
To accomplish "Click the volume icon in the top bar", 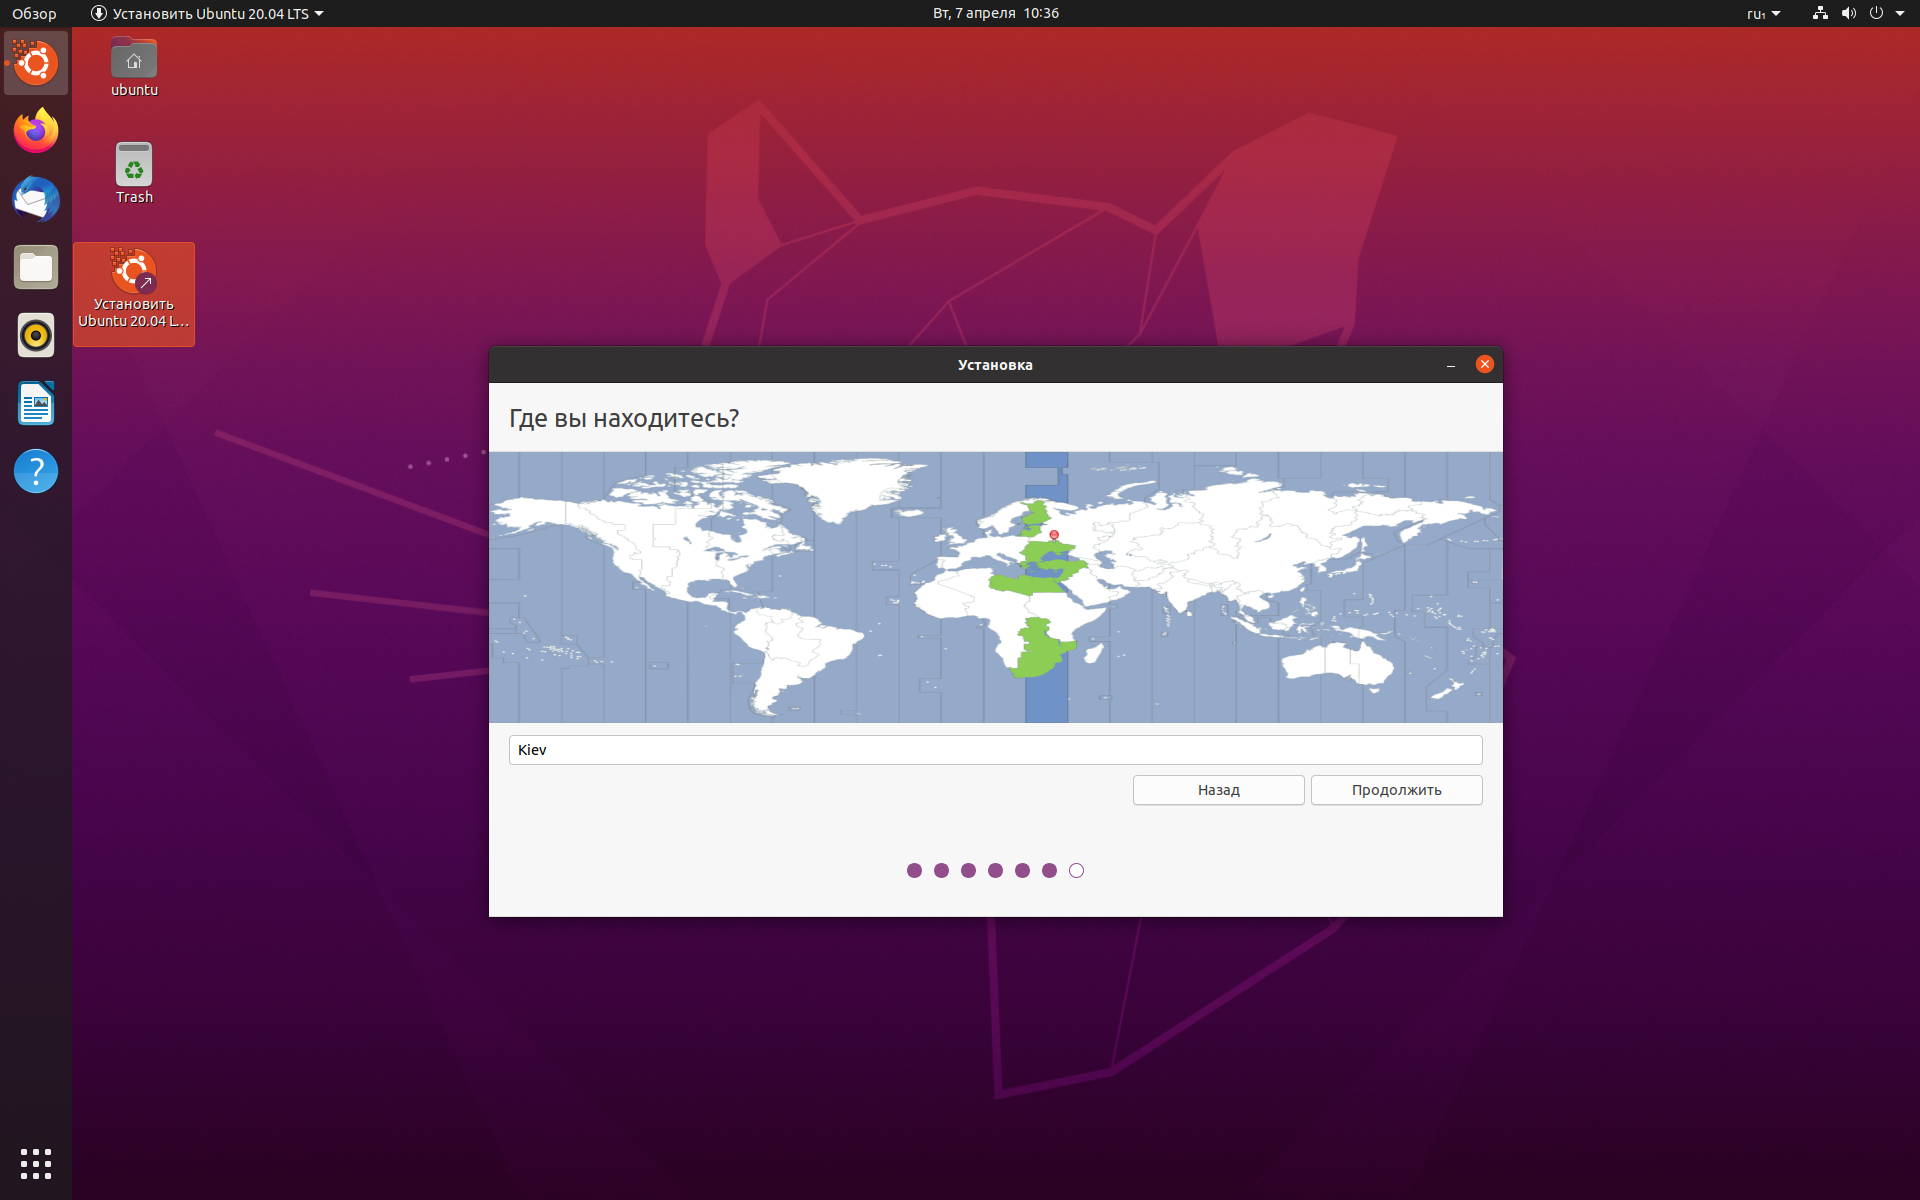I will point(1848,13).
